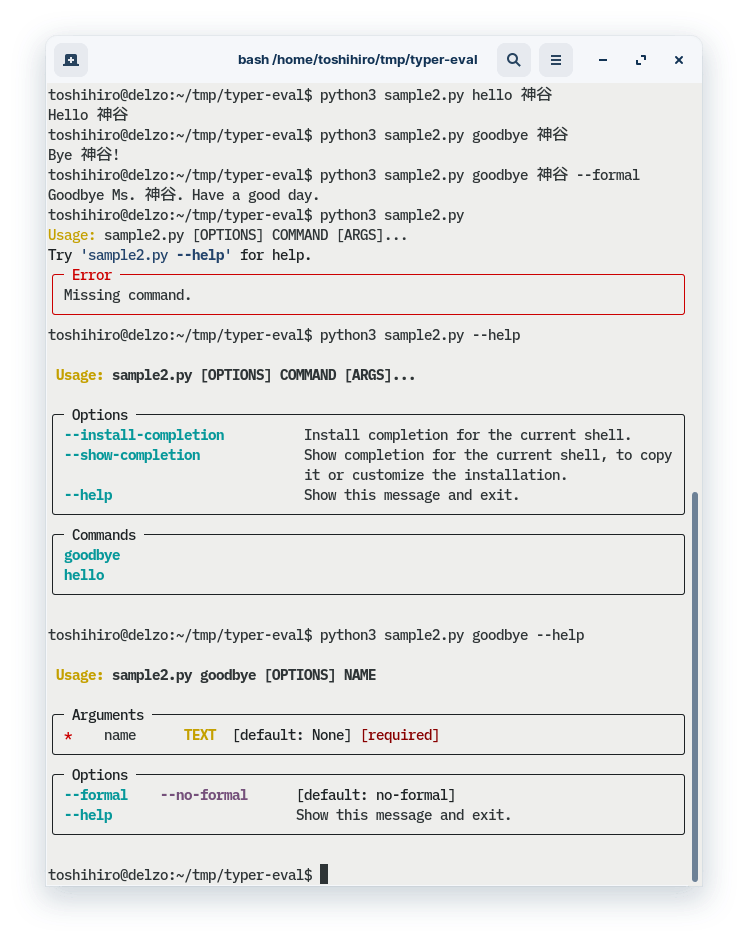
Task: Click the 'python3 sample2.py goodbye --help' command line
Action: [x=452, y=635]
